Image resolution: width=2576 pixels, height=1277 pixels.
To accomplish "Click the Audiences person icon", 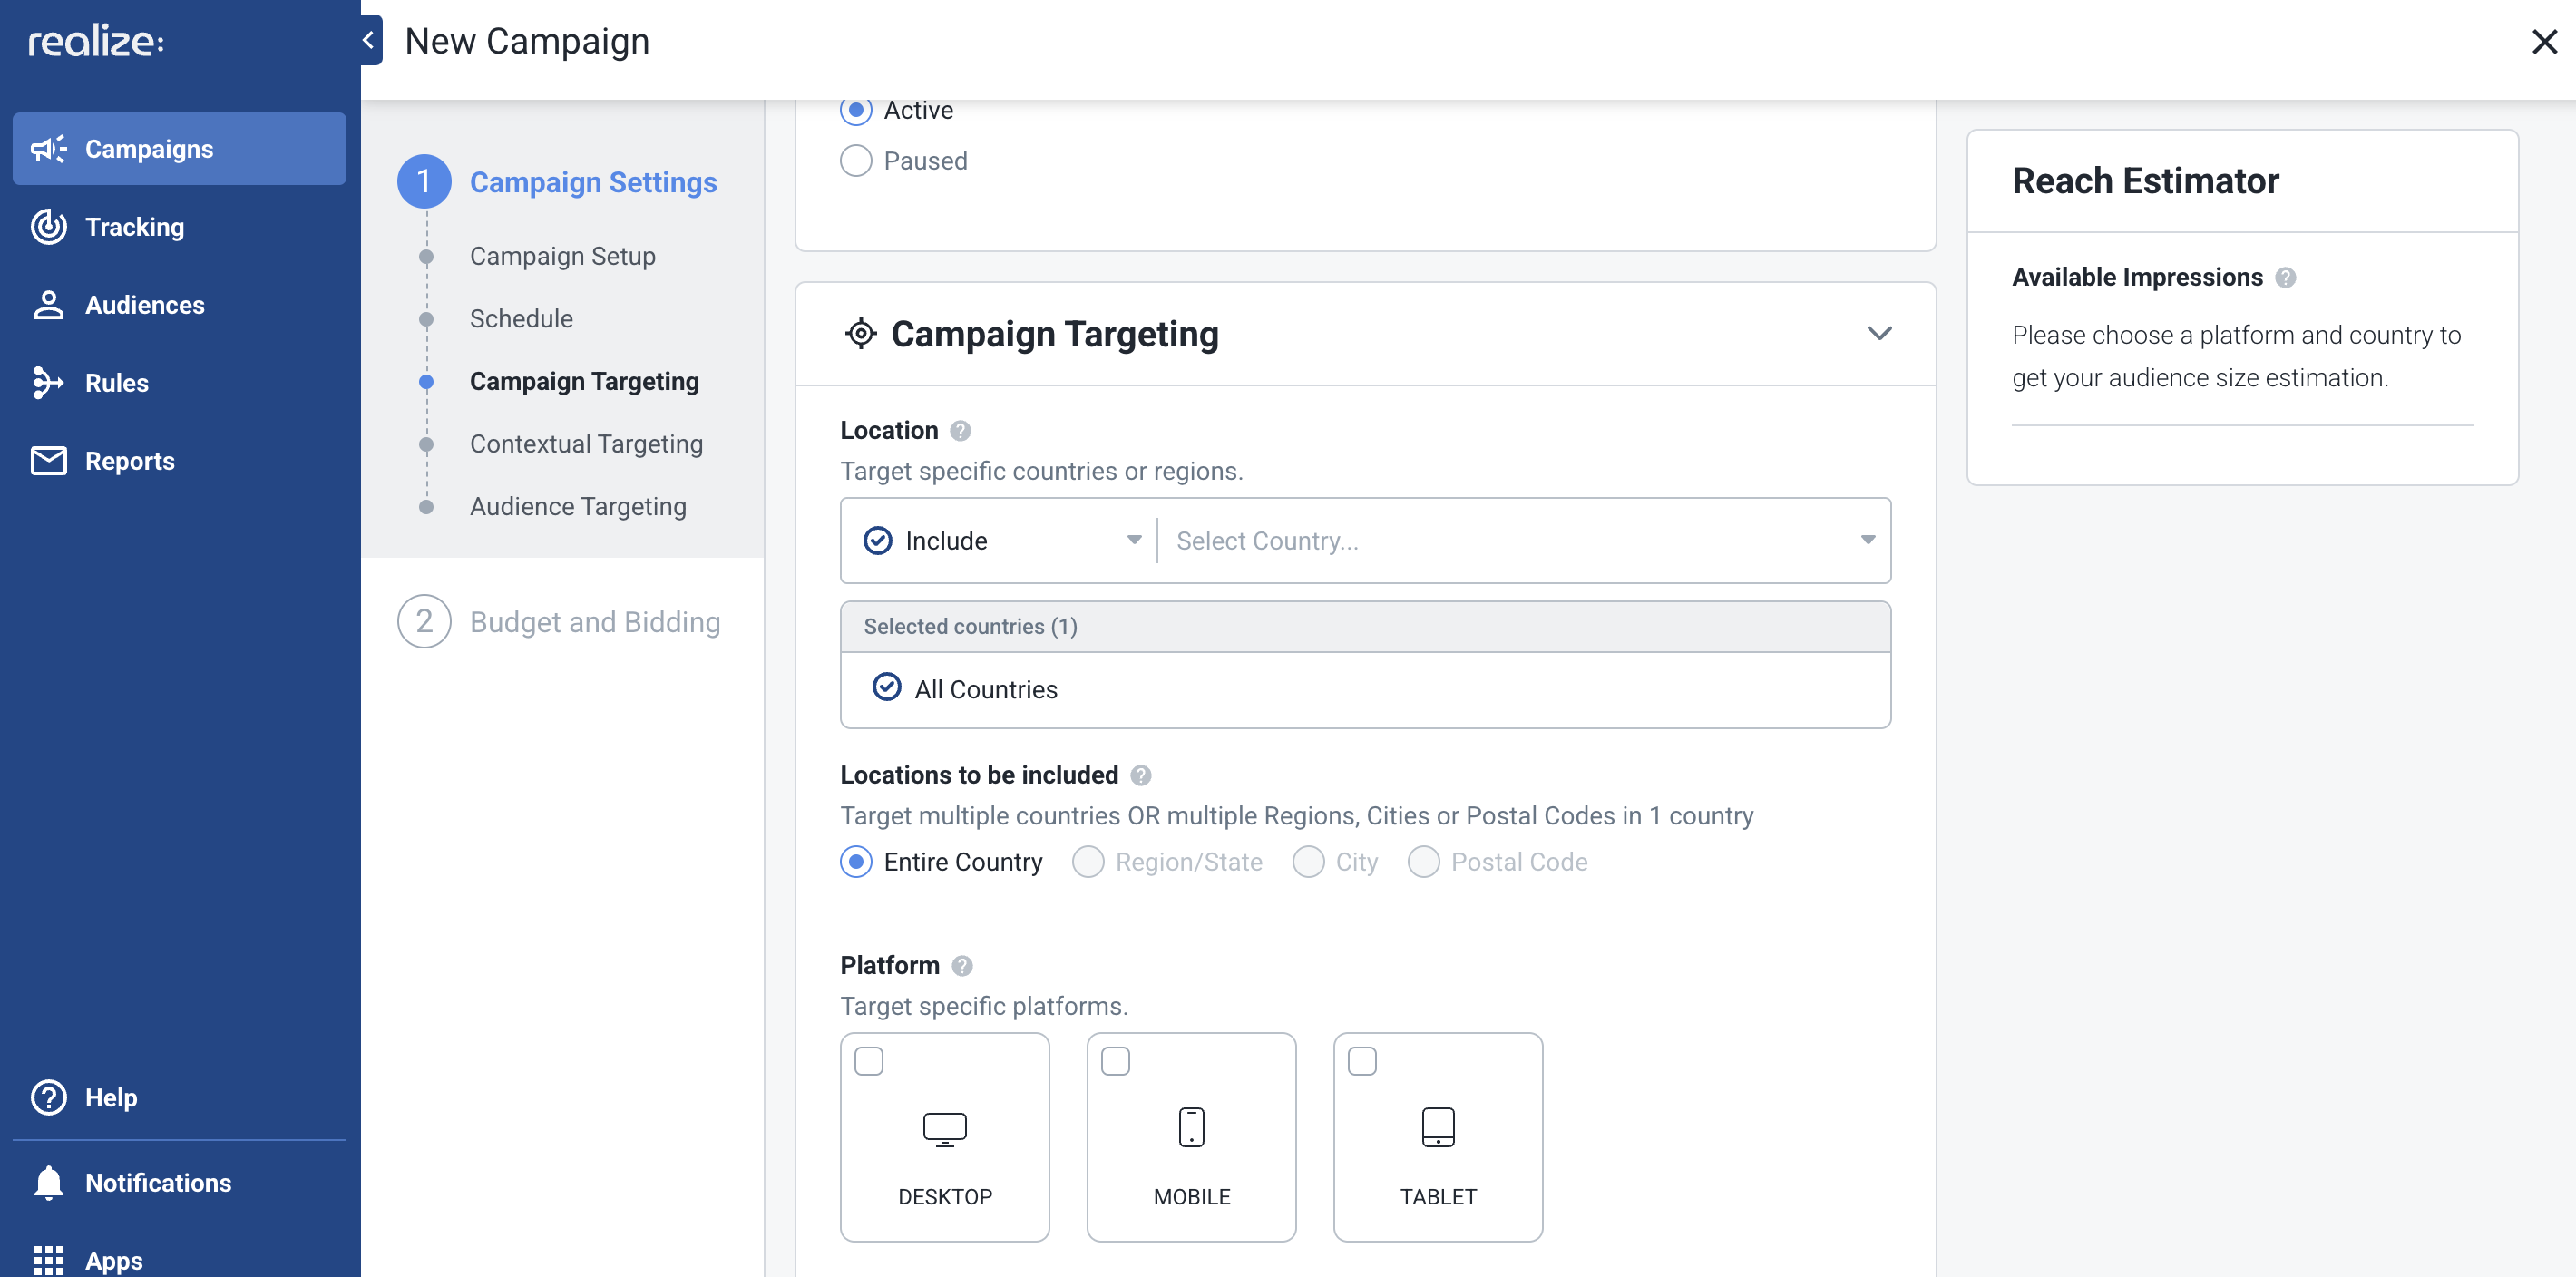I will [48, 305].
